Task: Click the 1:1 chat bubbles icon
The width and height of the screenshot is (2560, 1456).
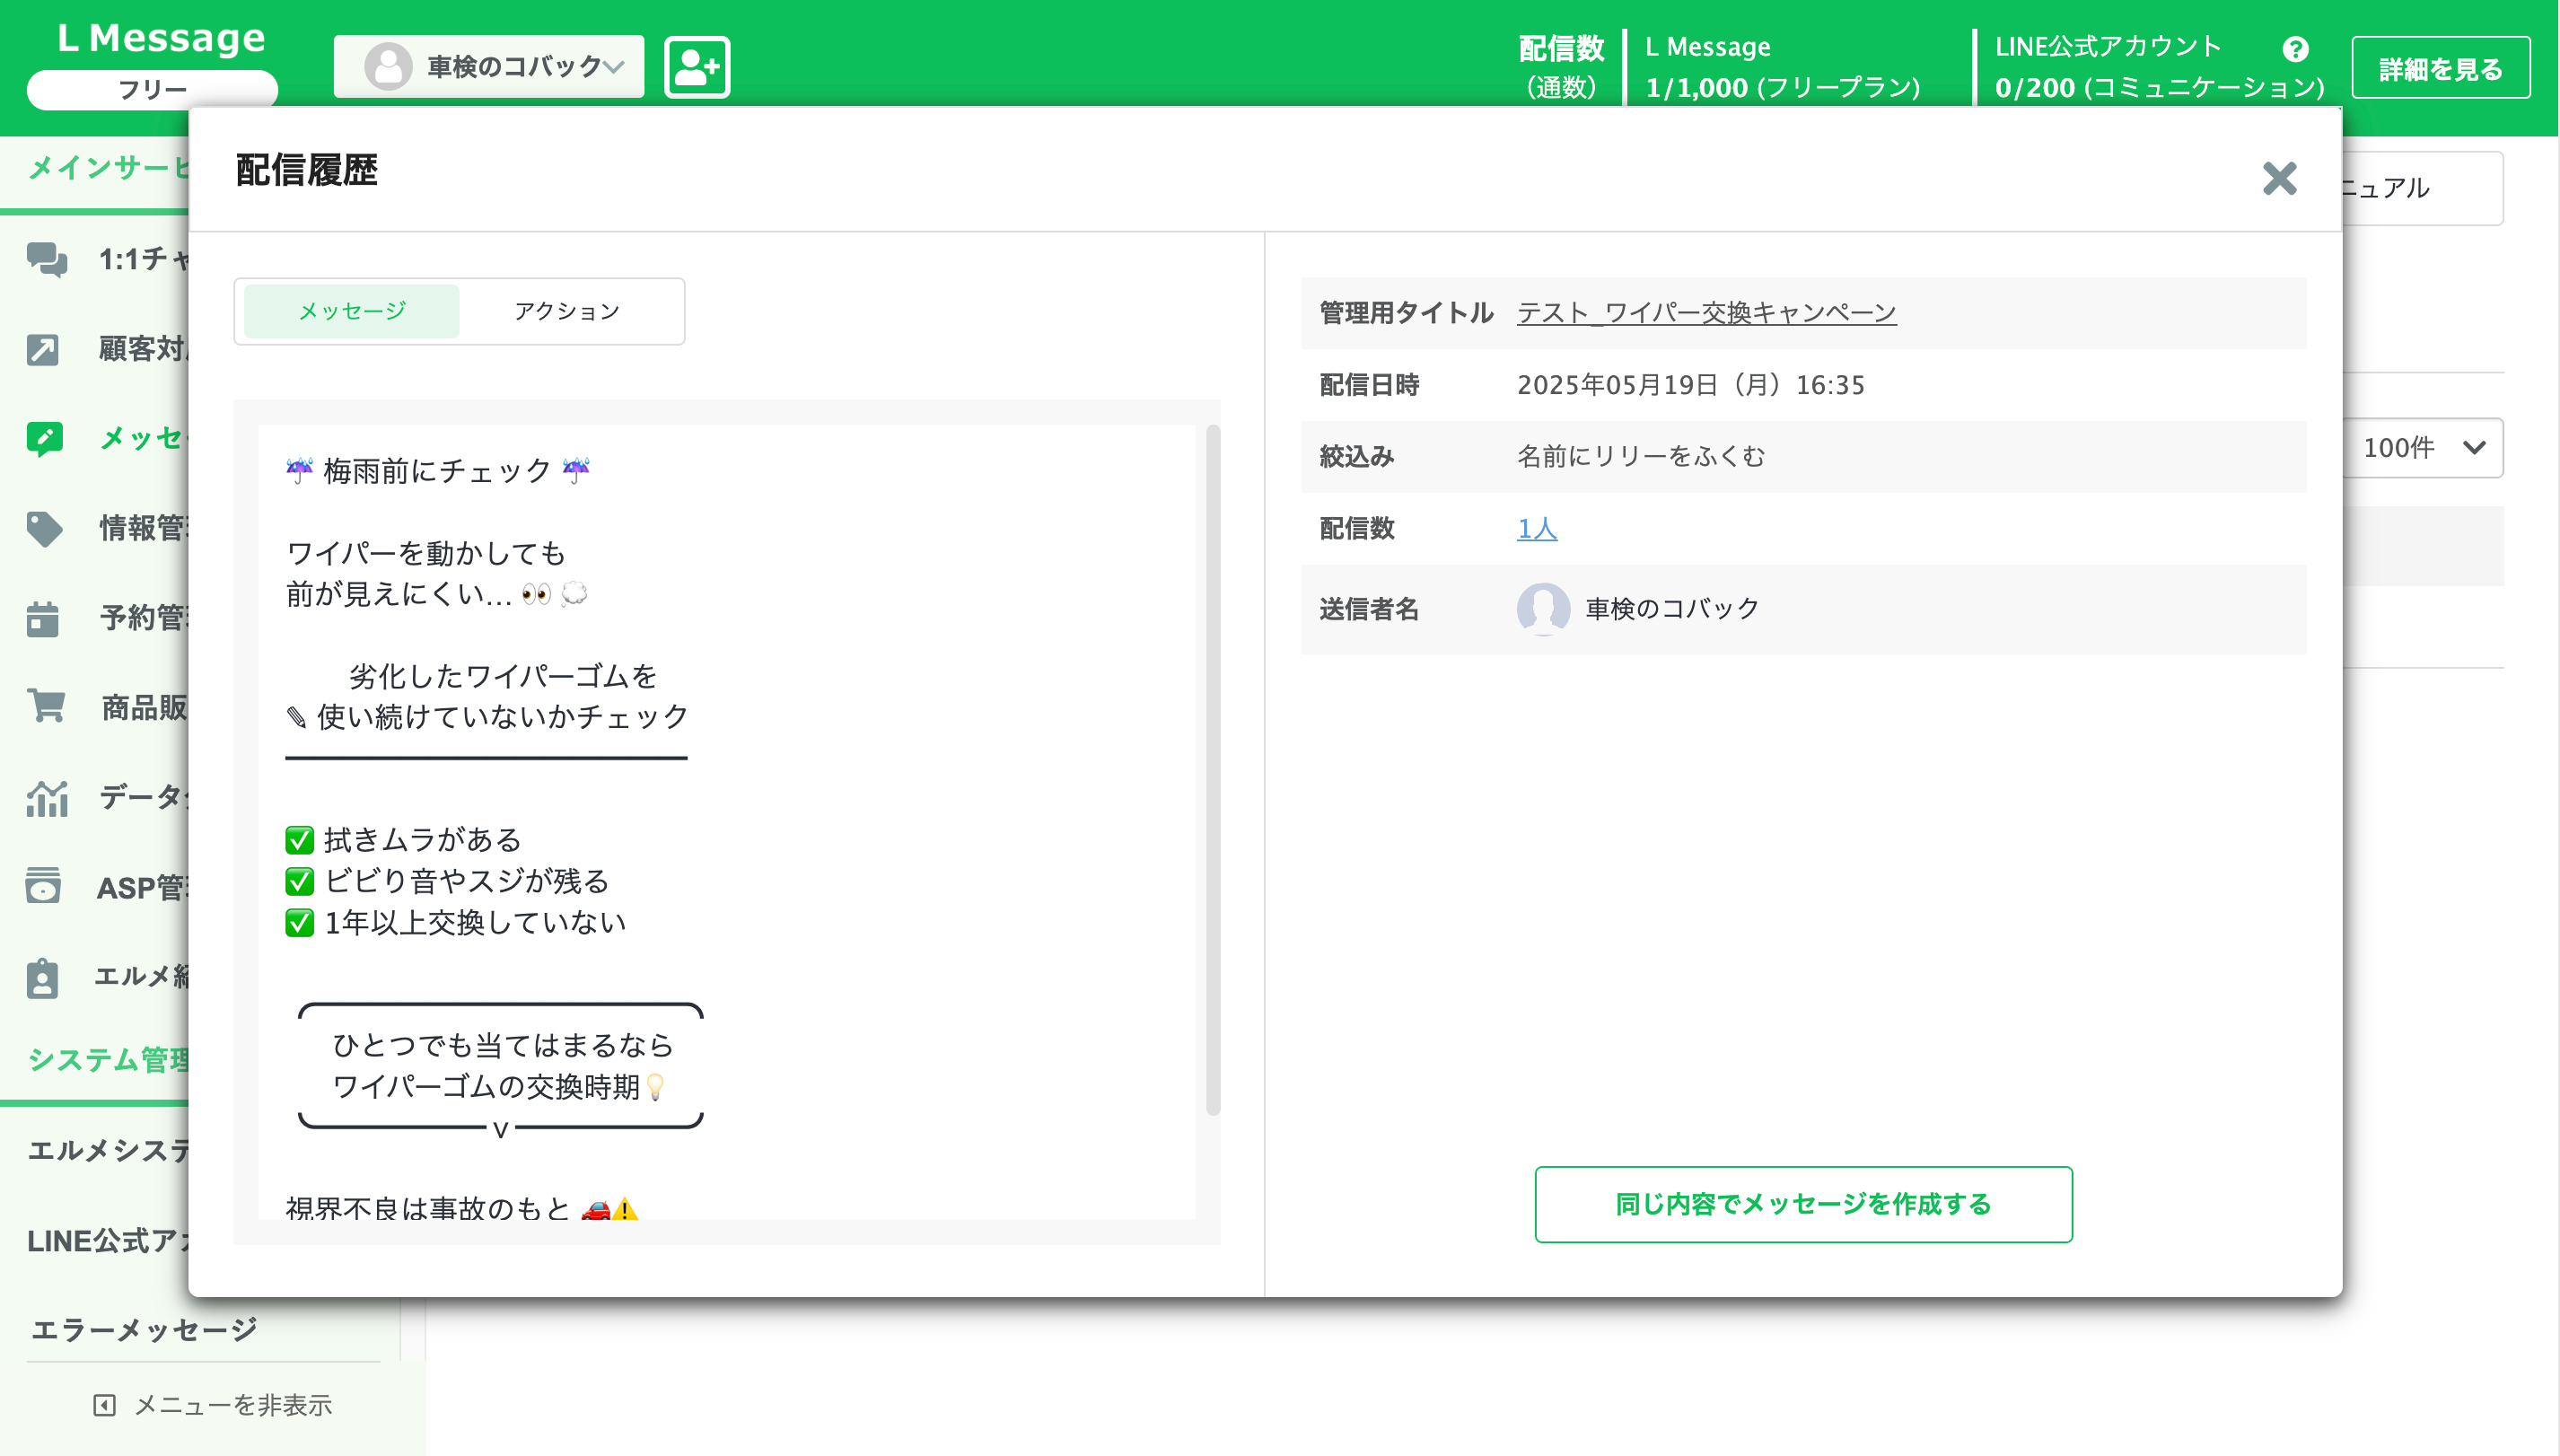Action: (47, 259)
